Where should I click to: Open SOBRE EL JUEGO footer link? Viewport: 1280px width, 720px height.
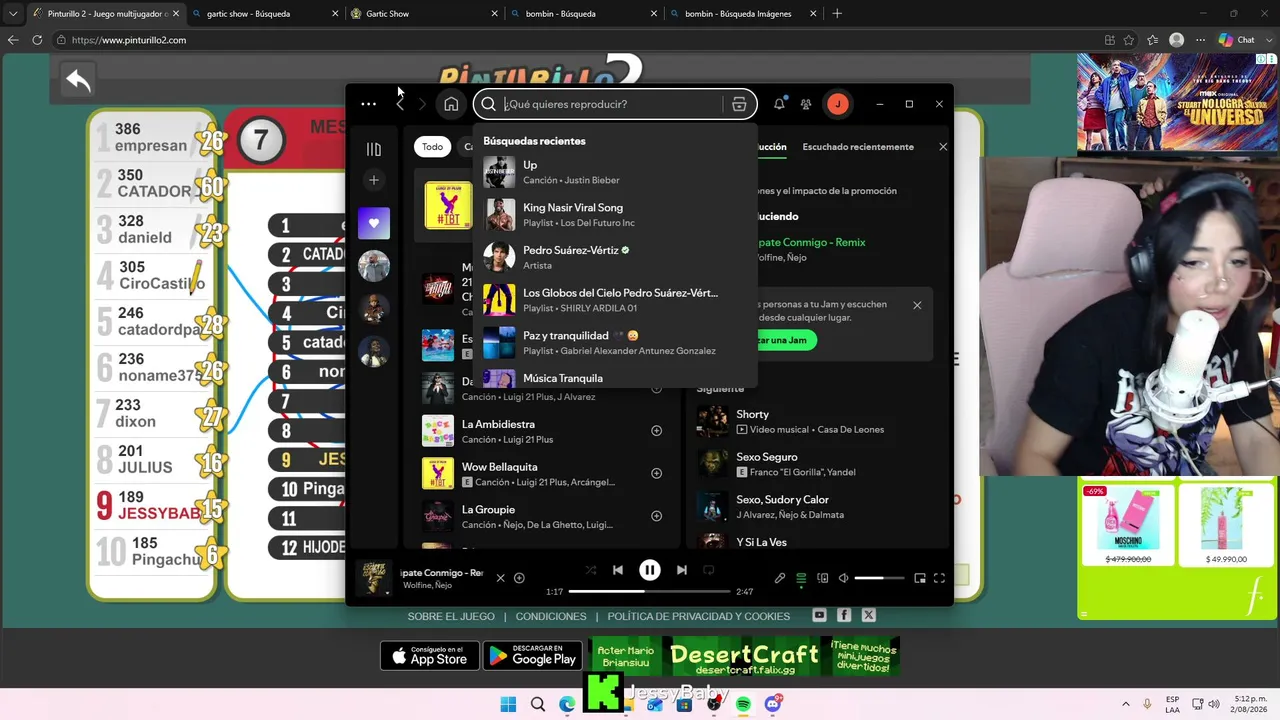451,617
